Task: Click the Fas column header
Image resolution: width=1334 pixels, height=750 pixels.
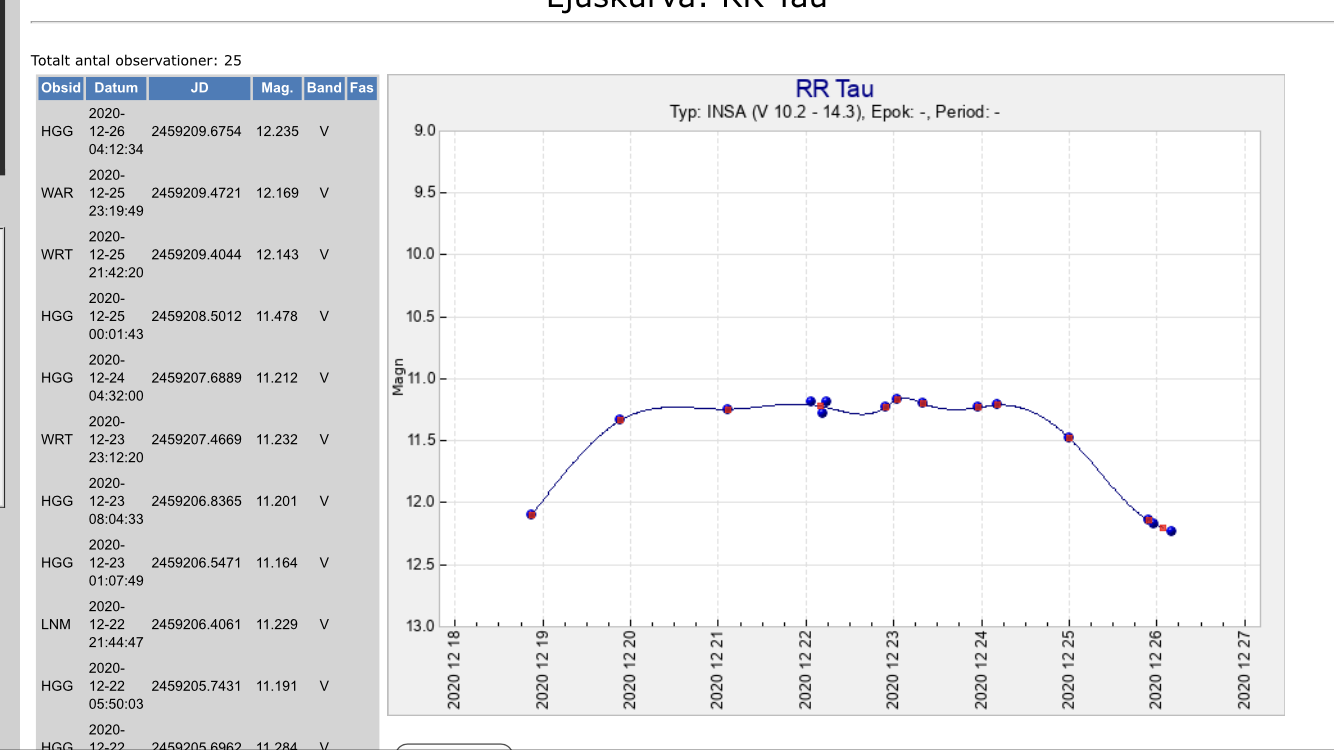Action: click(362, 88)
